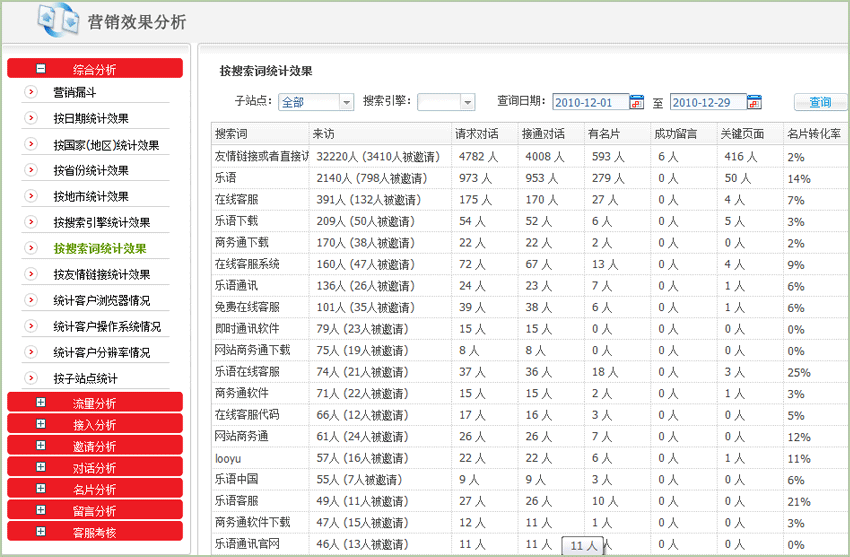Click search term 友情链接或者直接访 row
Viewport: 850px width, 557px height.
tap(262, 157)
